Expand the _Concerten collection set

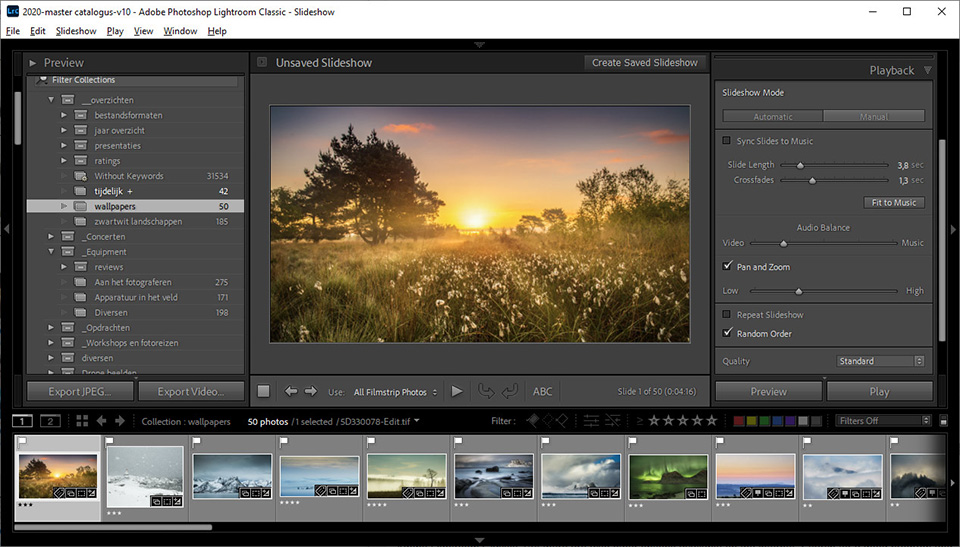click(x=51, y=236)
